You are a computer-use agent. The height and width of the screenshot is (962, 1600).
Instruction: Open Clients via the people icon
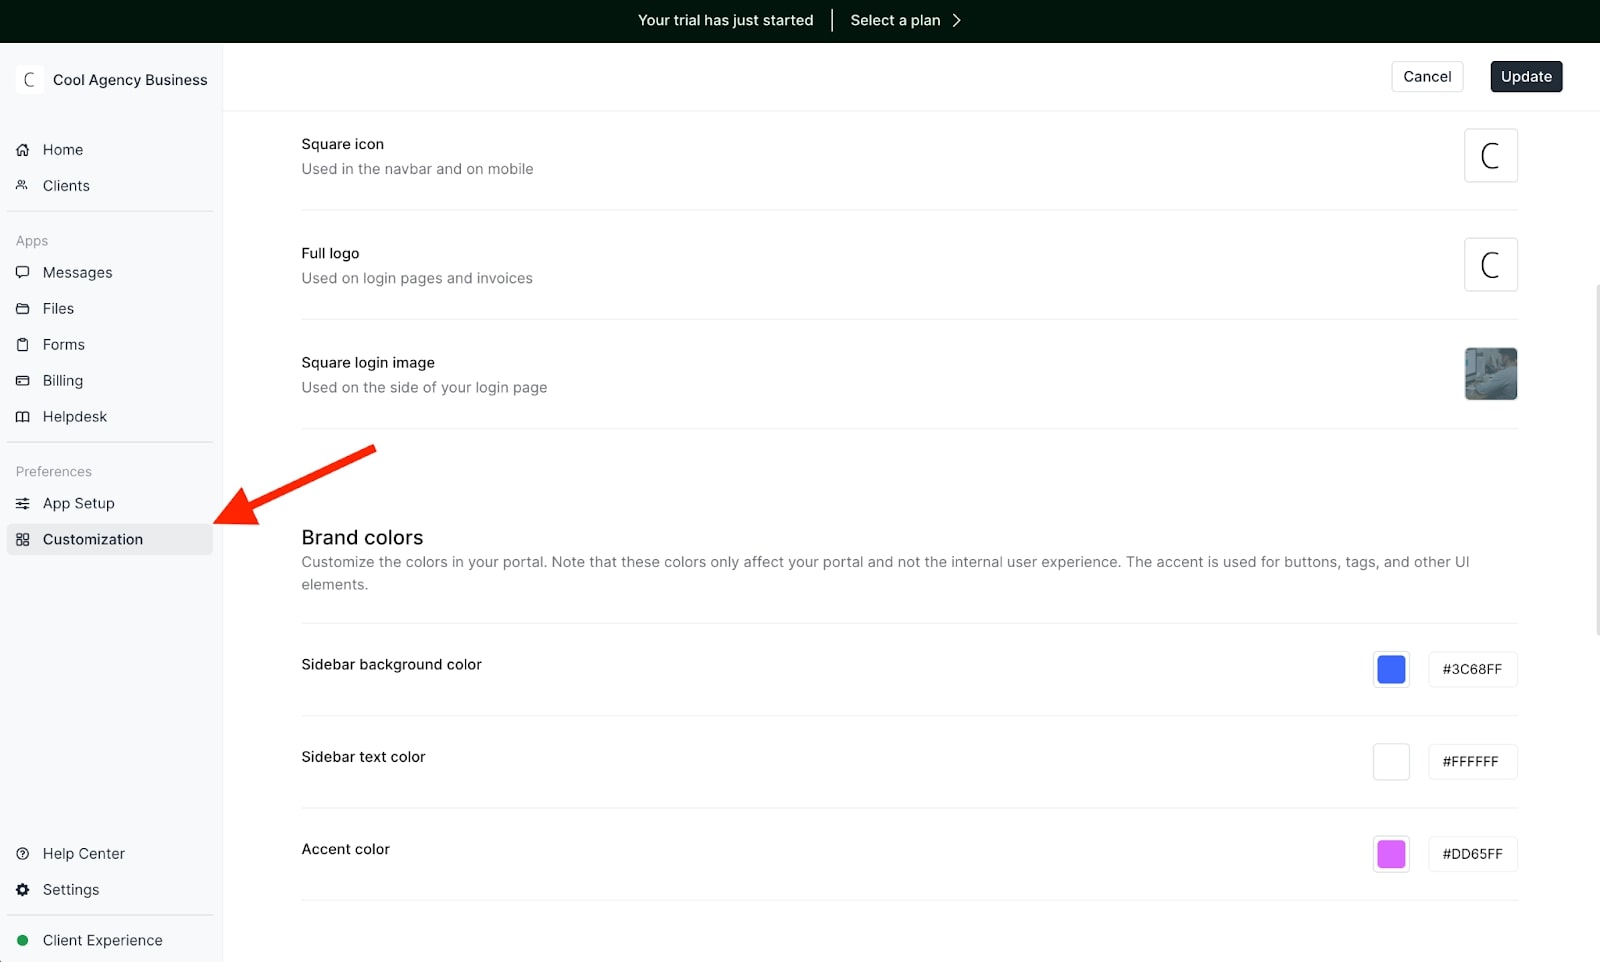(x=23, y=186)
